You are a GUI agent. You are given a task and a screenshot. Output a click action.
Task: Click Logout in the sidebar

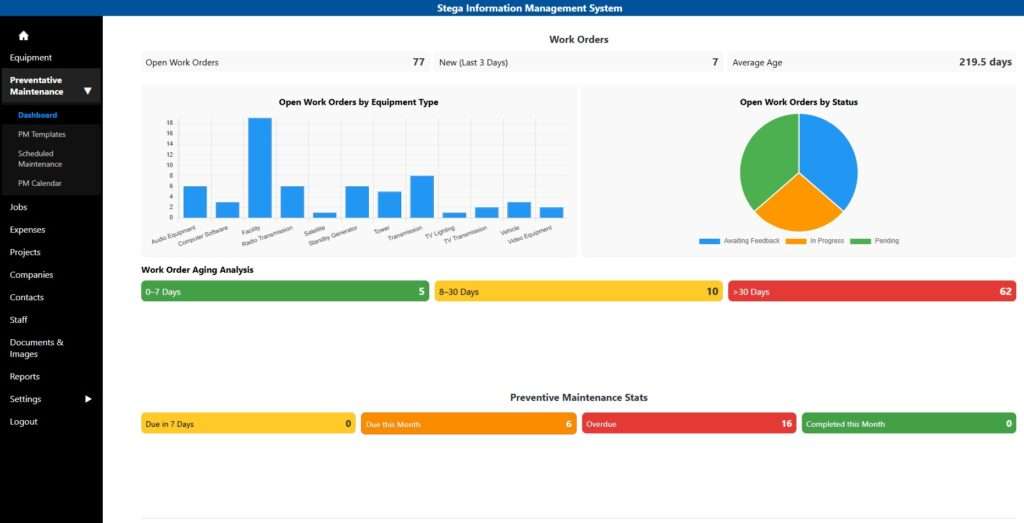pyautogui.click(x=24, y=422)
